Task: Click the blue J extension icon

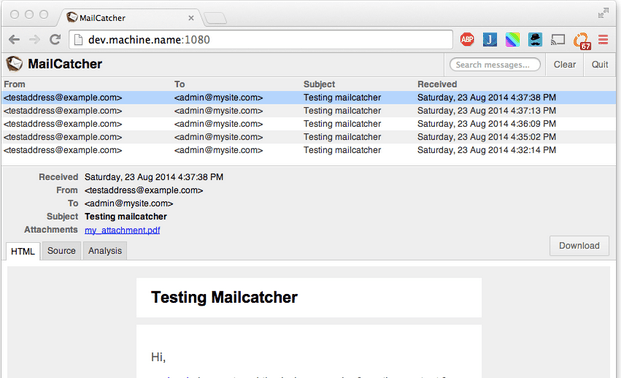Action: (490, 40)
